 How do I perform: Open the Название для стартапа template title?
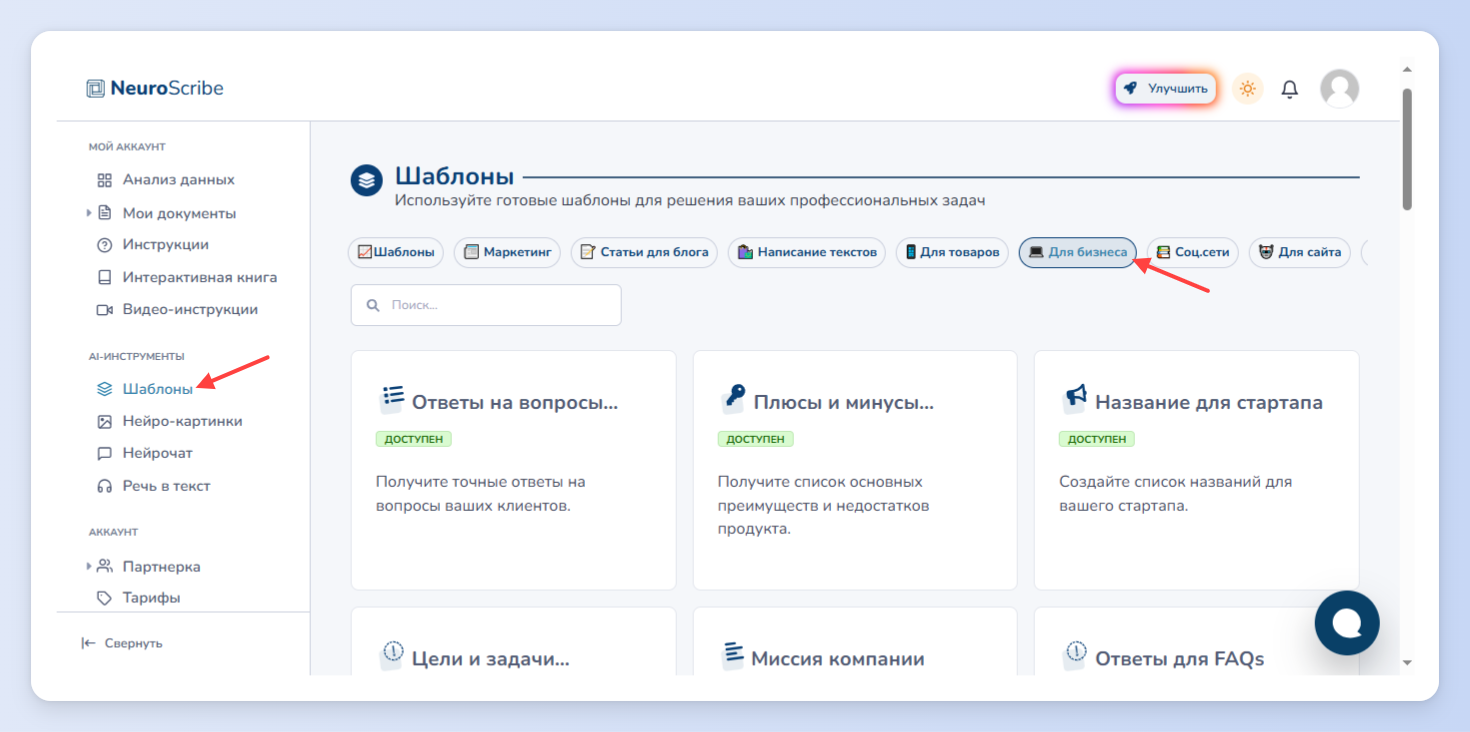click(x=1209, y=403)
